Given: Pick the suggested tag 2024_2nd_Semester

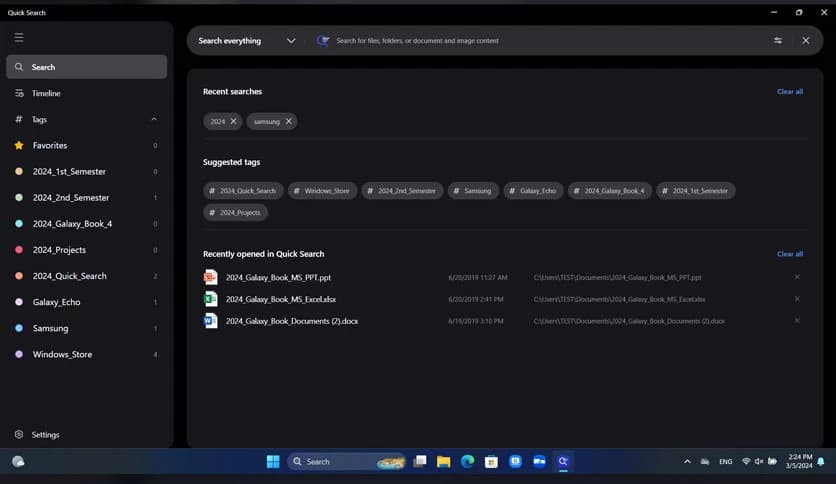Looking at the screenshot, I should (402, 191).
